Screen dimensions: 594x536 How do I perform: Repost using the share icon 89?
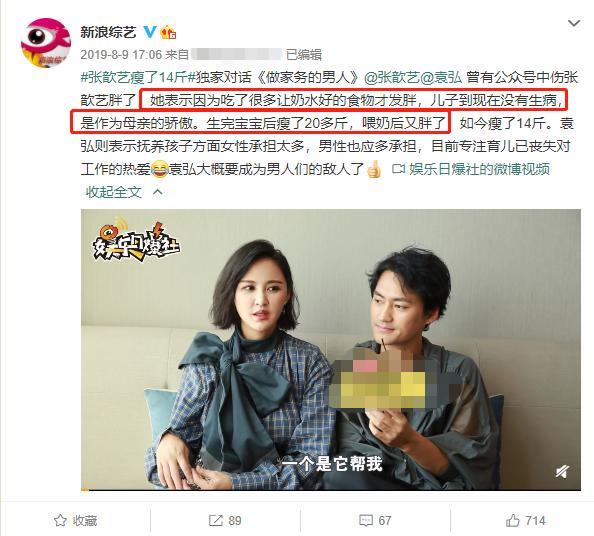[x=225, y=520]
